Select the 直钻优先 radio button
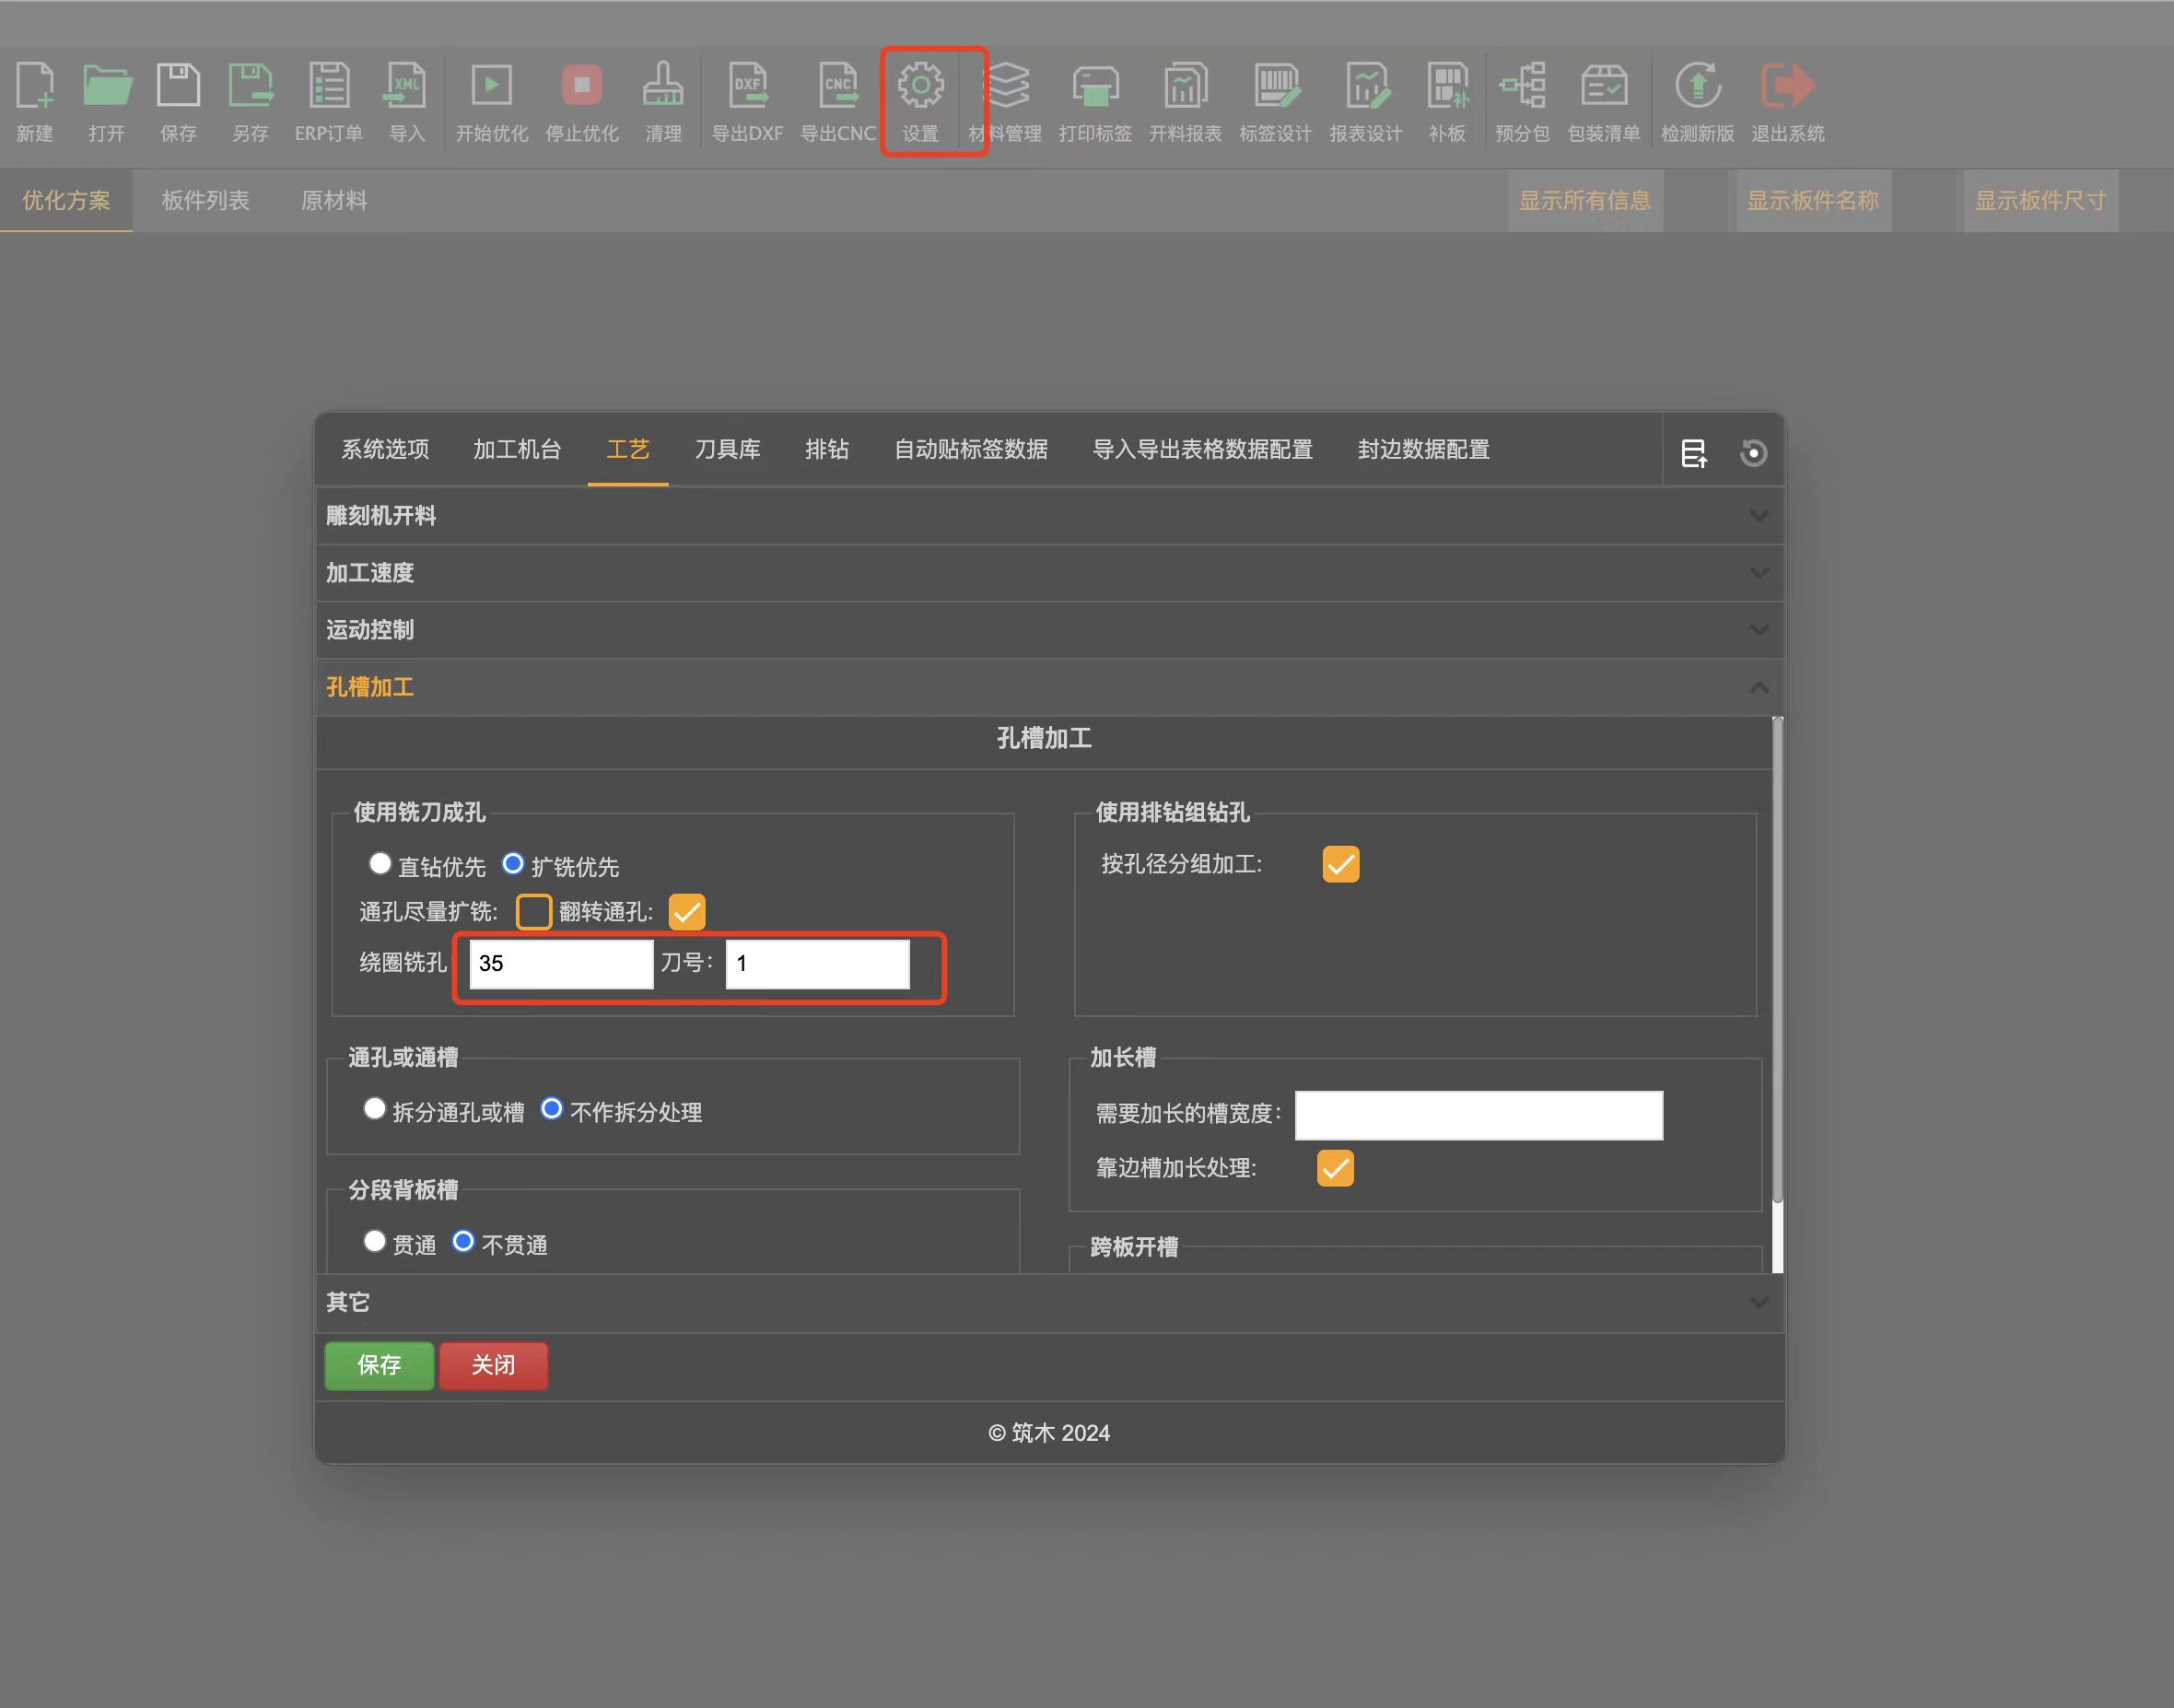The width and height of the screenshot is (2174, 1708). tap(380, 863)
